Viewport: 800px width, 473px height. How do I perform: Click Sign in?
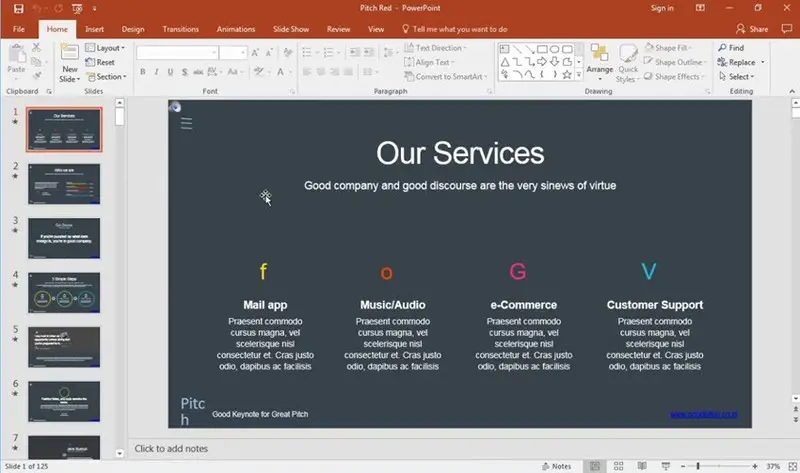[662, 8]
